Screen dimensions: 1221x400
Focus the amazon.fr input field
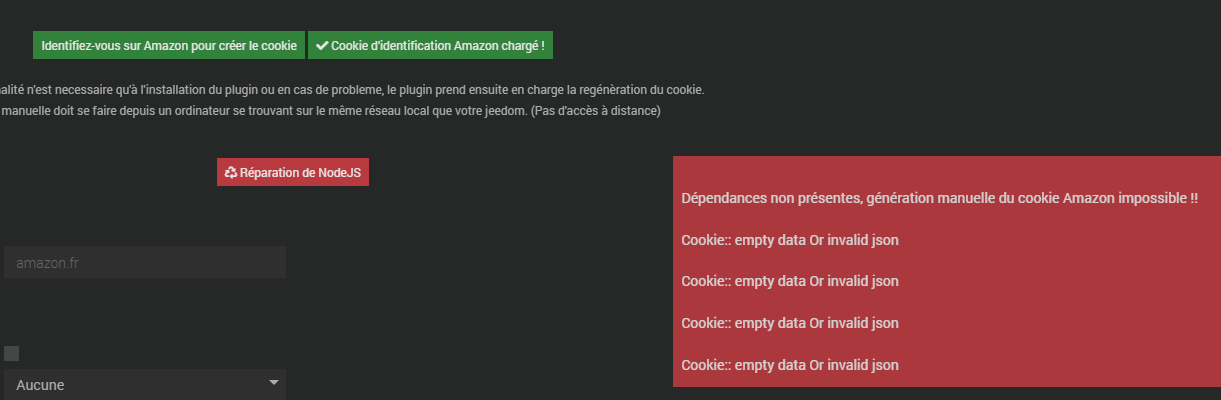pyautogui.click(x=144, y=262)
